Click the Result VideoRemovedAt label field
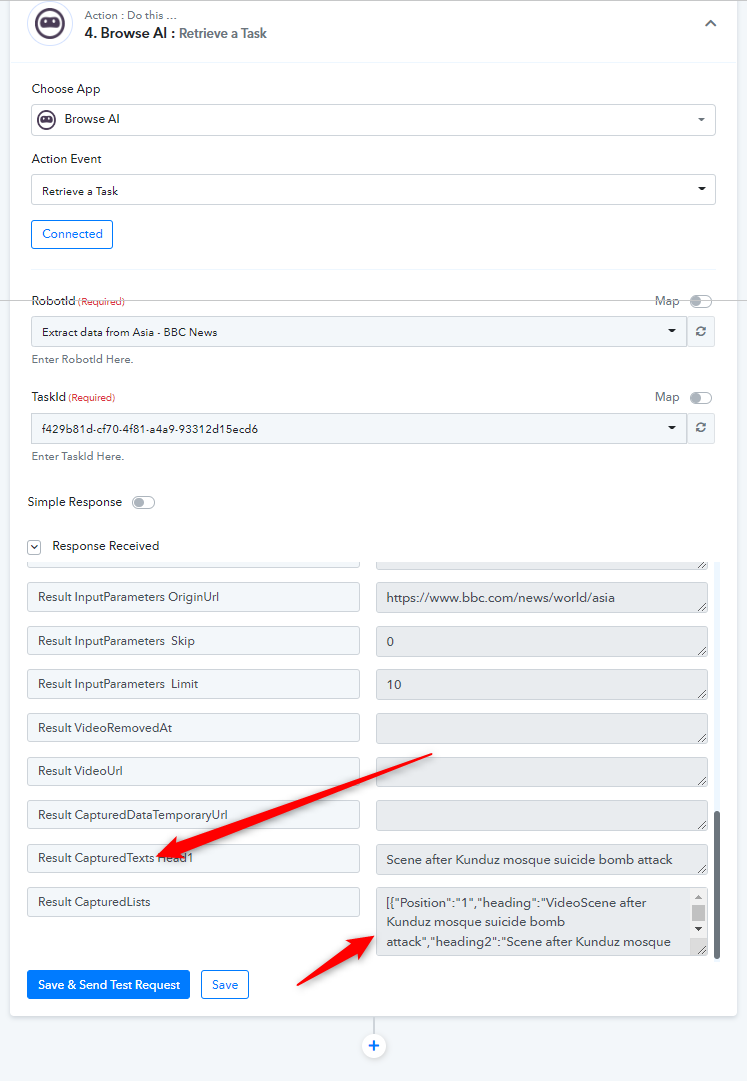Image resolution: width=747 pixels, height=1081 pixels. tap(194, 727)
